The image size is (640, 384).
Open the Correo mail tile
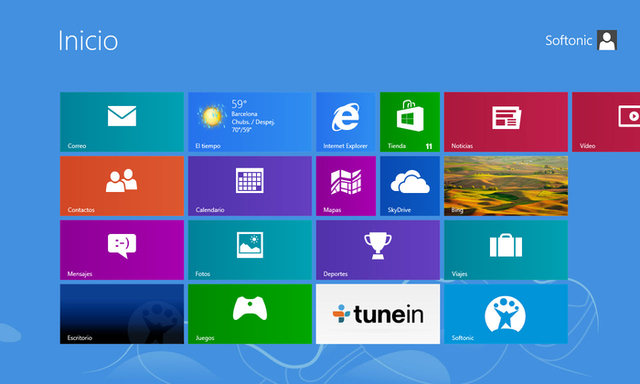click(122, 122)
